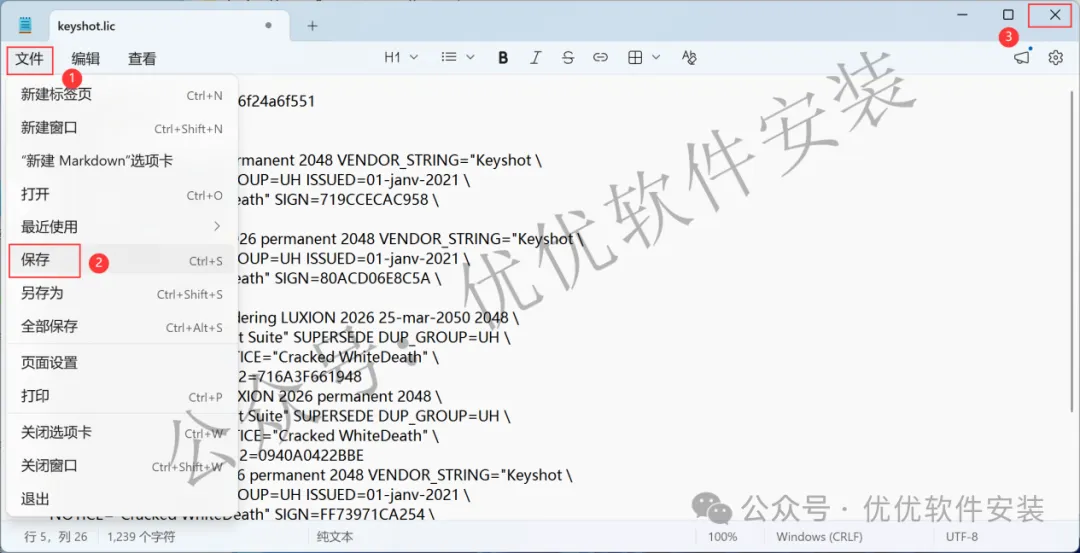The height and width of the screenshot is (553, 1080).
Task: Choose 退出 from the menu
Action: (x=122, y=499)
